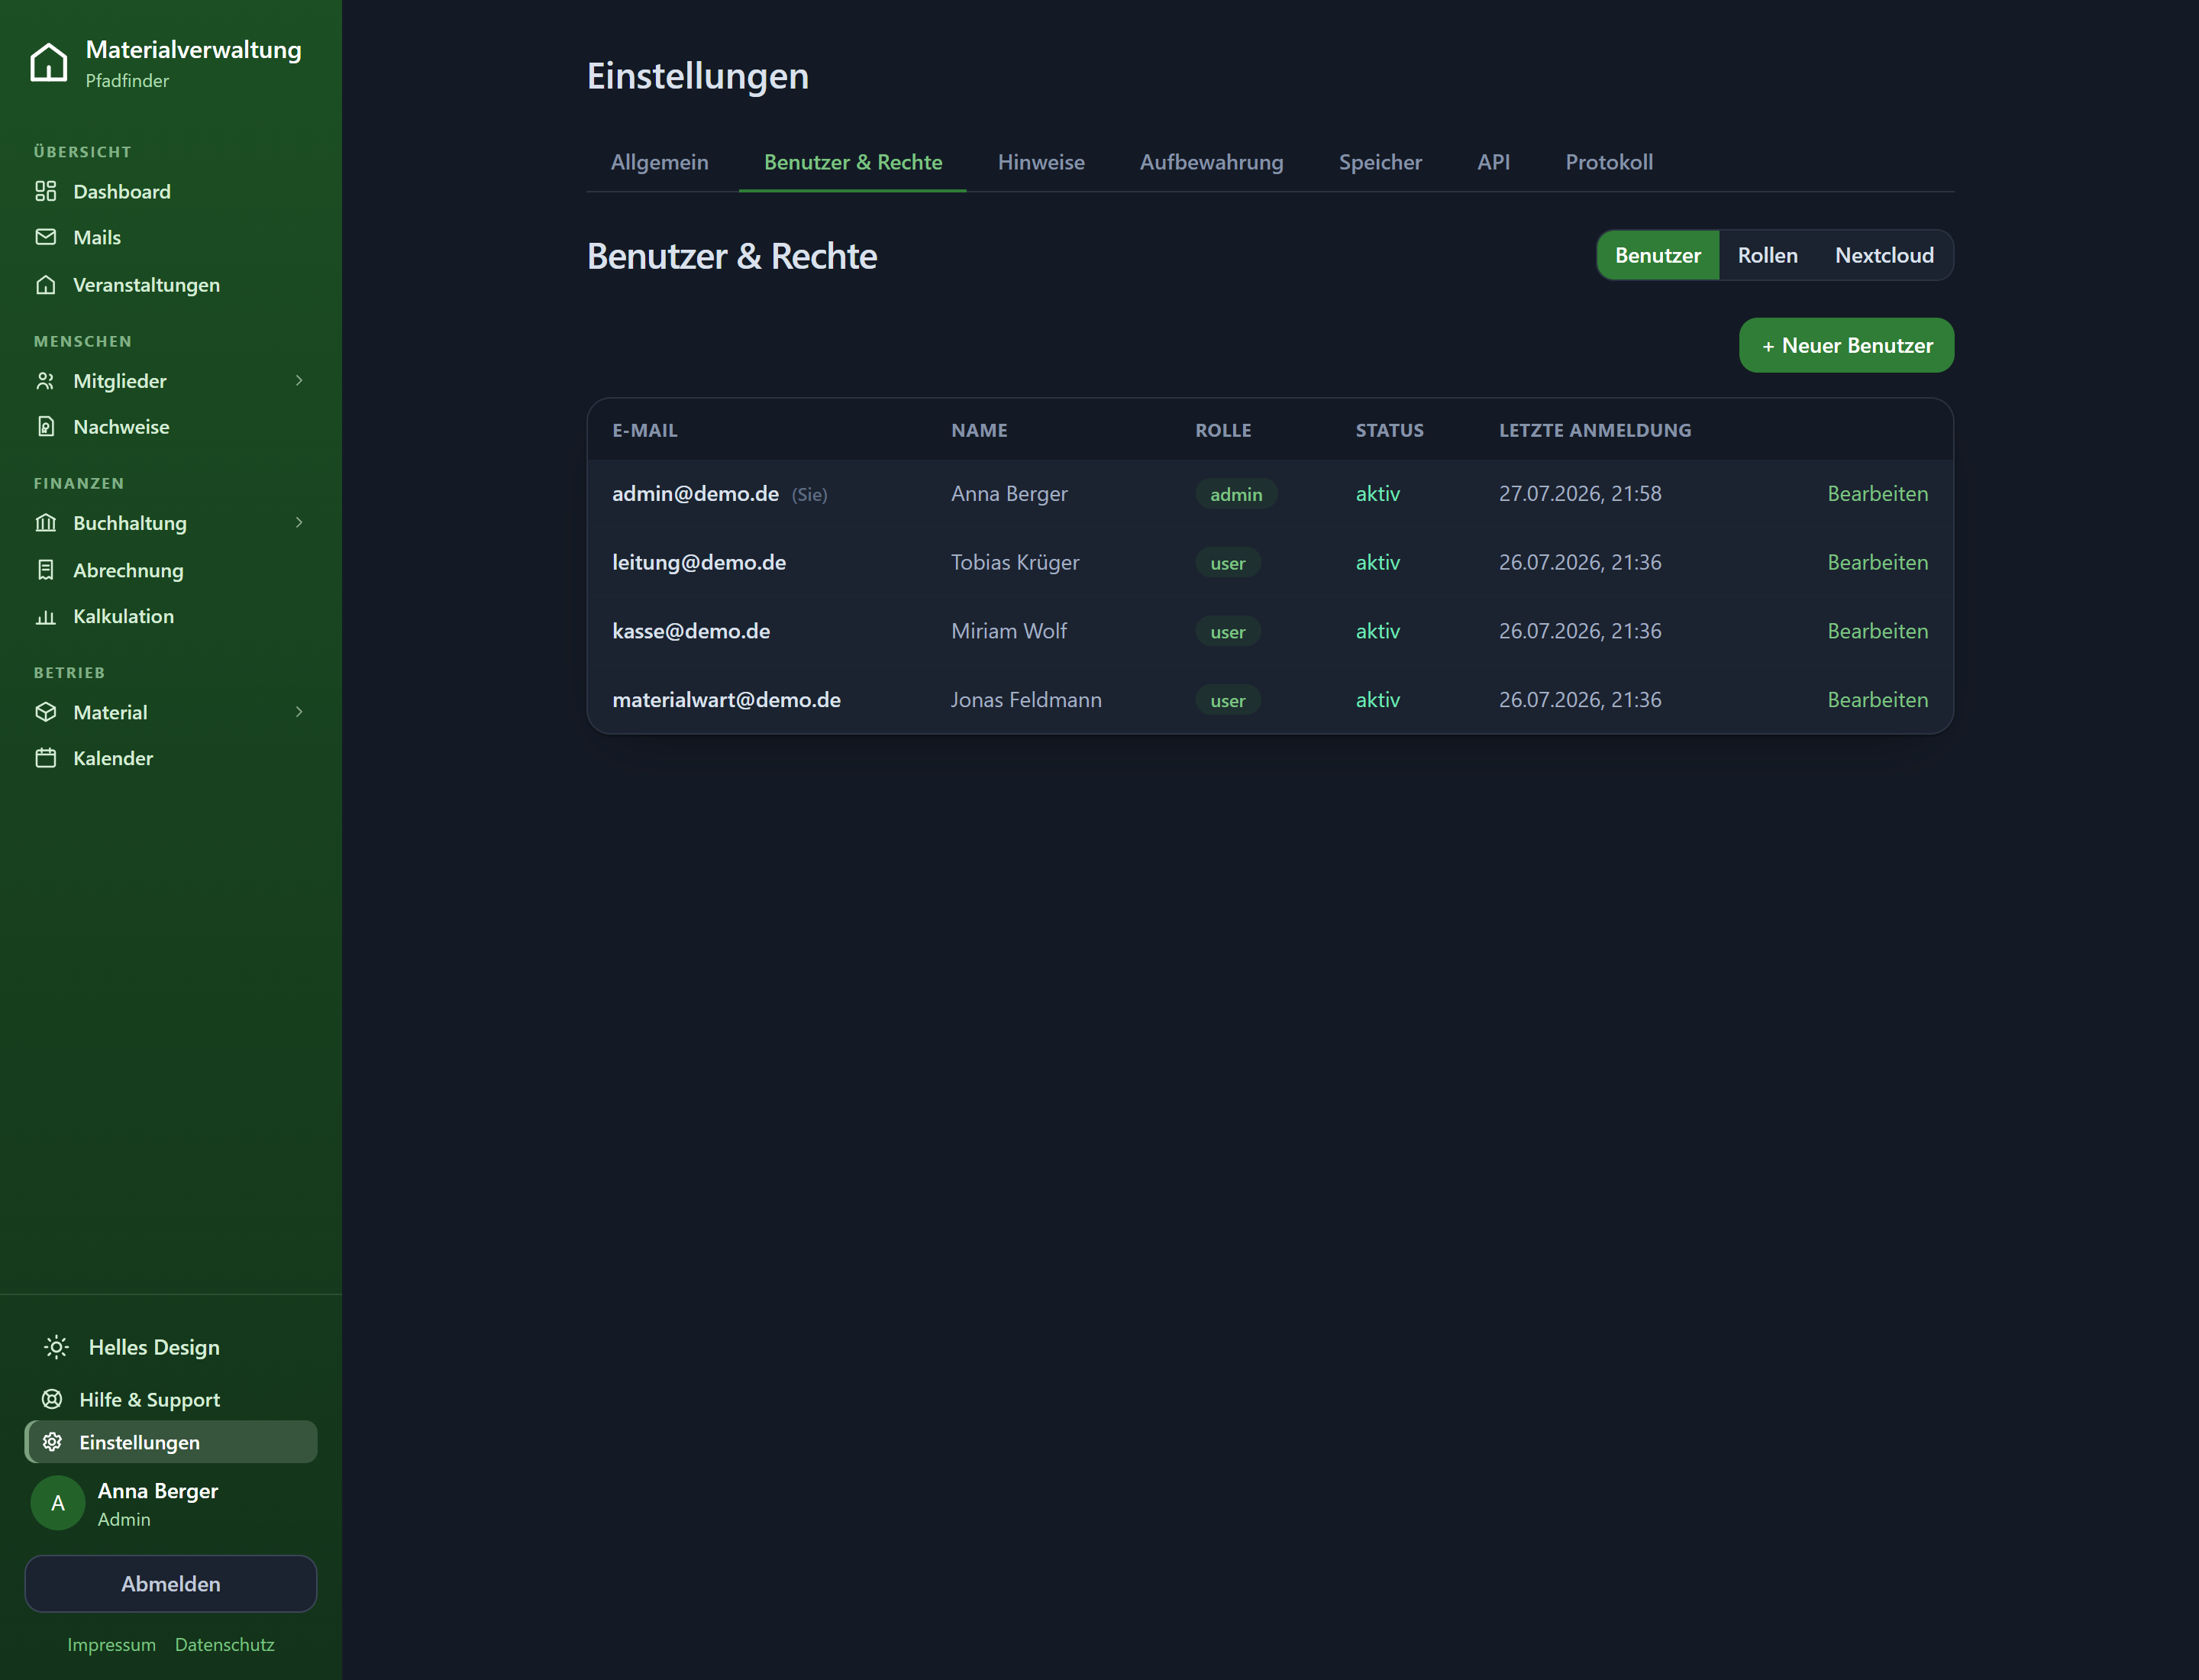Click the Mails envelope icon
The height and width of the screenshot is (1680, 2199).
point(46,237)
